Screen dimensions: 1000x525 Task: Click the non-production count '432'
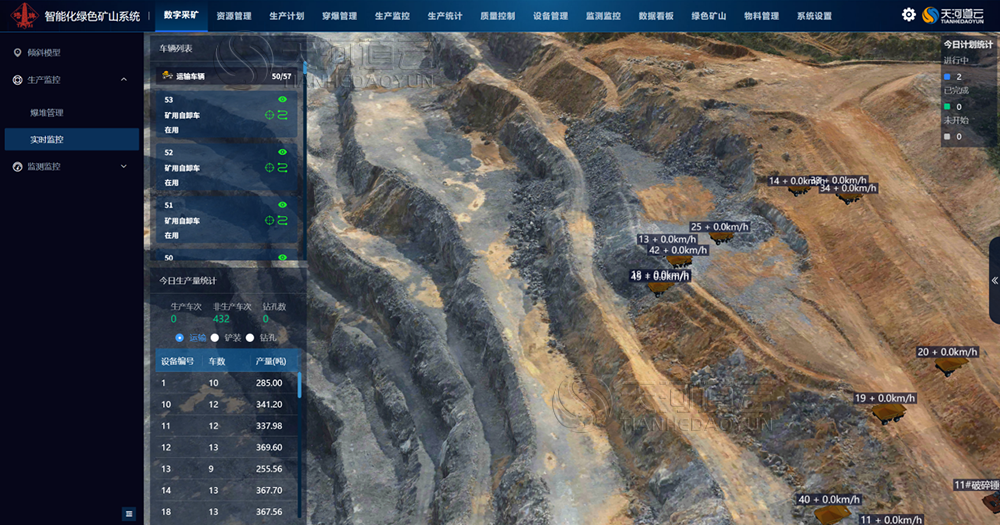pyautogui.click(x=221, y=319)
